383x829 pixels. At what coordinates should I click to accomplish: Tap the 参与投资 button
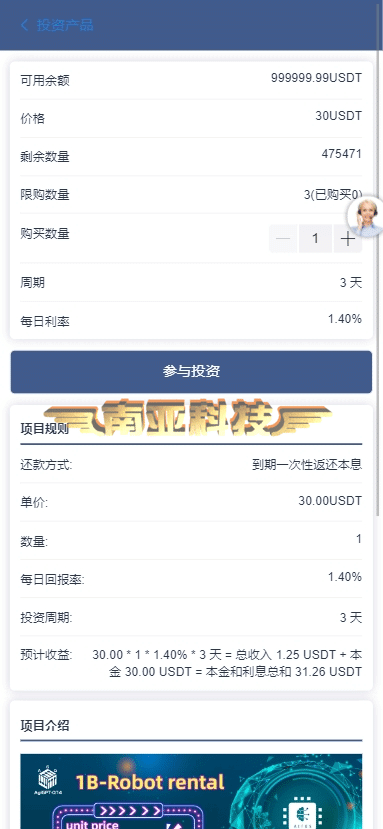pyautogui.click(x=192, y=372)
